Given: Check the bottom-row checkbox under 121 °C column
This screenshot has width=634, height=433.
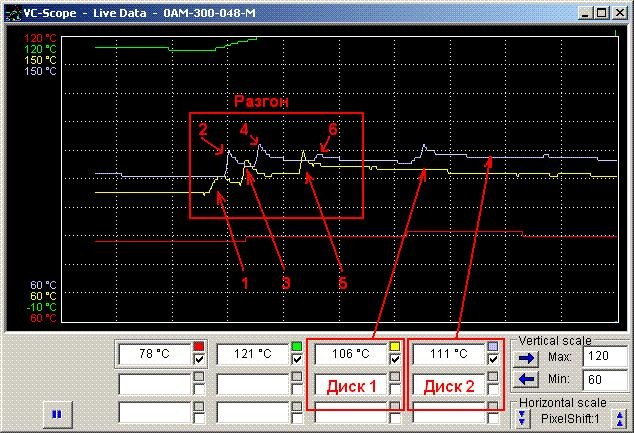Looking at the screenshot, I should [297, 419].
